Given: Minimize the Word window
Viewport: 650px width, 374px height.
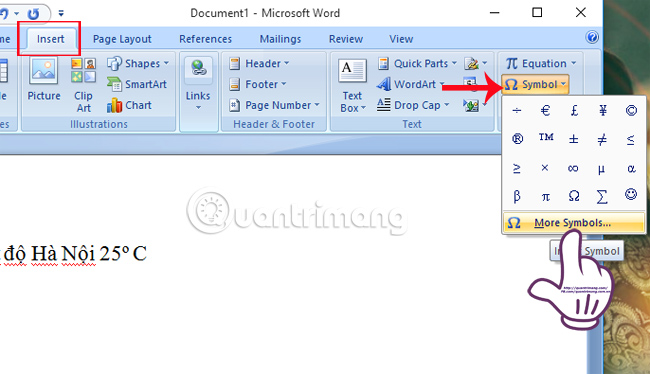Looking at the screenshot, I should pos(495,12).
